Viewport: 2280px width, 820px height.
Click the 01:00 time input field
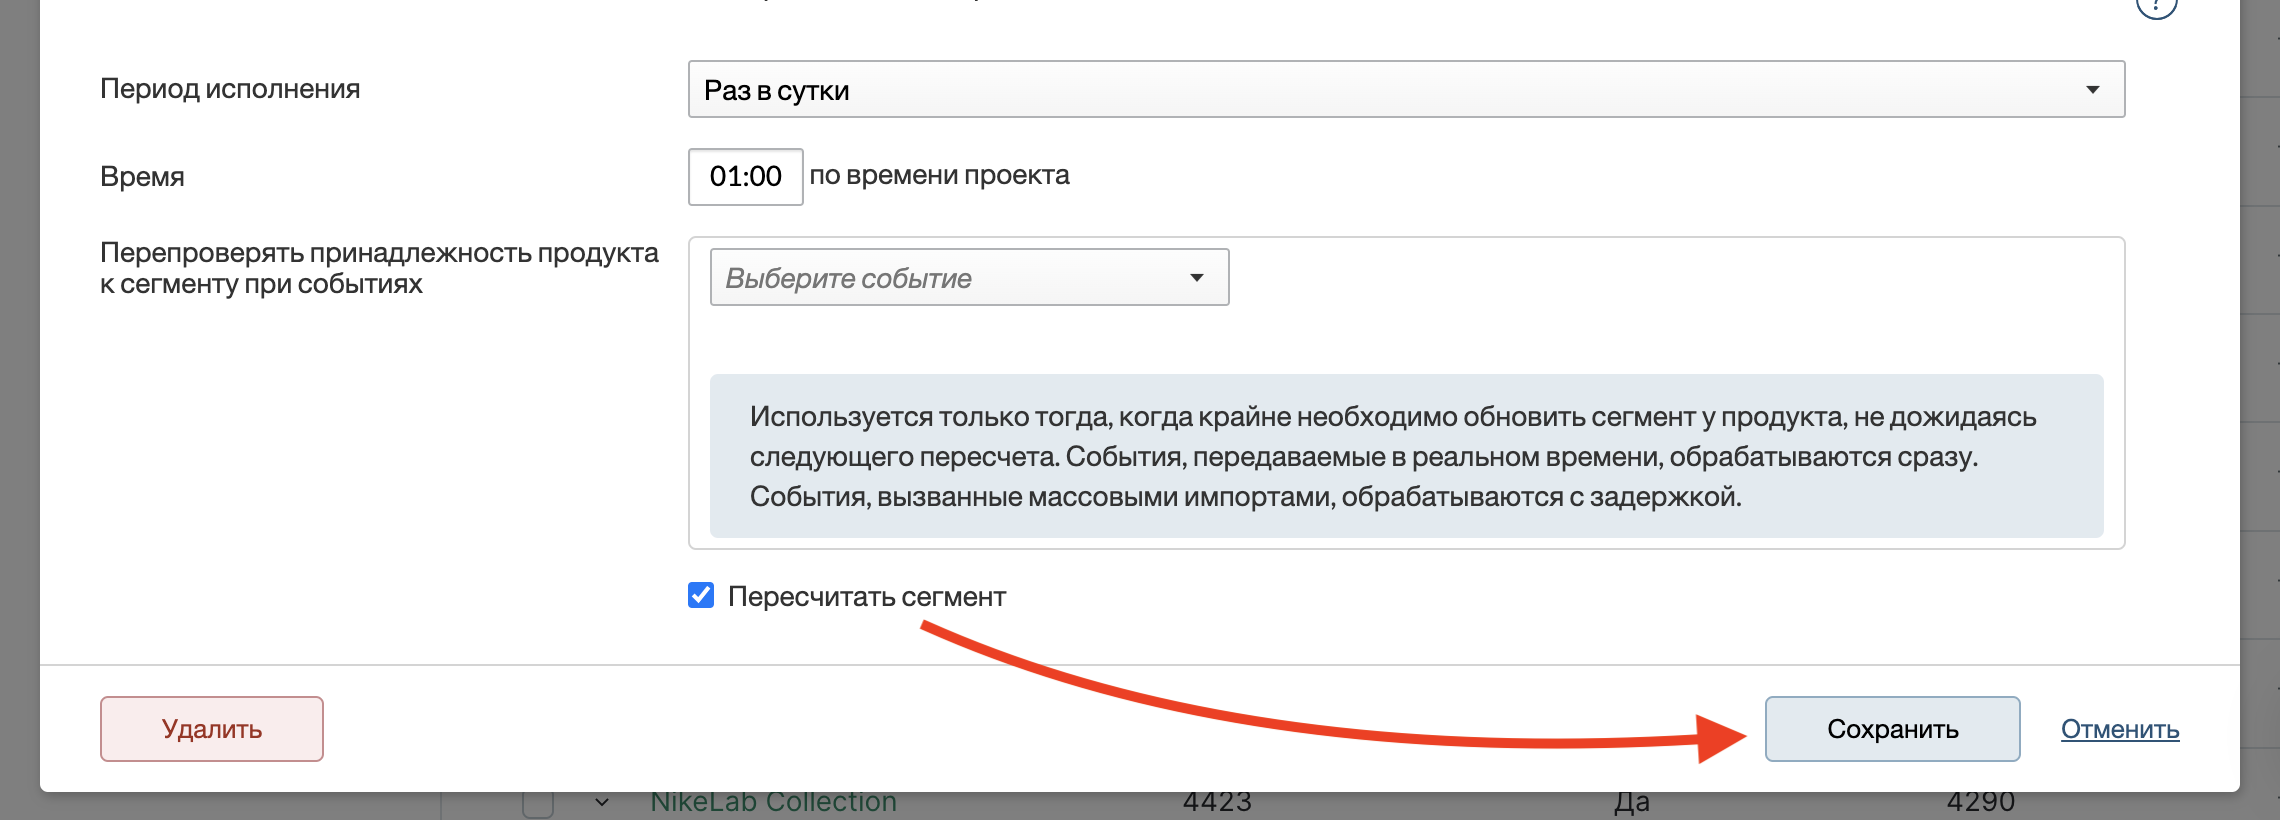point(745,177)
